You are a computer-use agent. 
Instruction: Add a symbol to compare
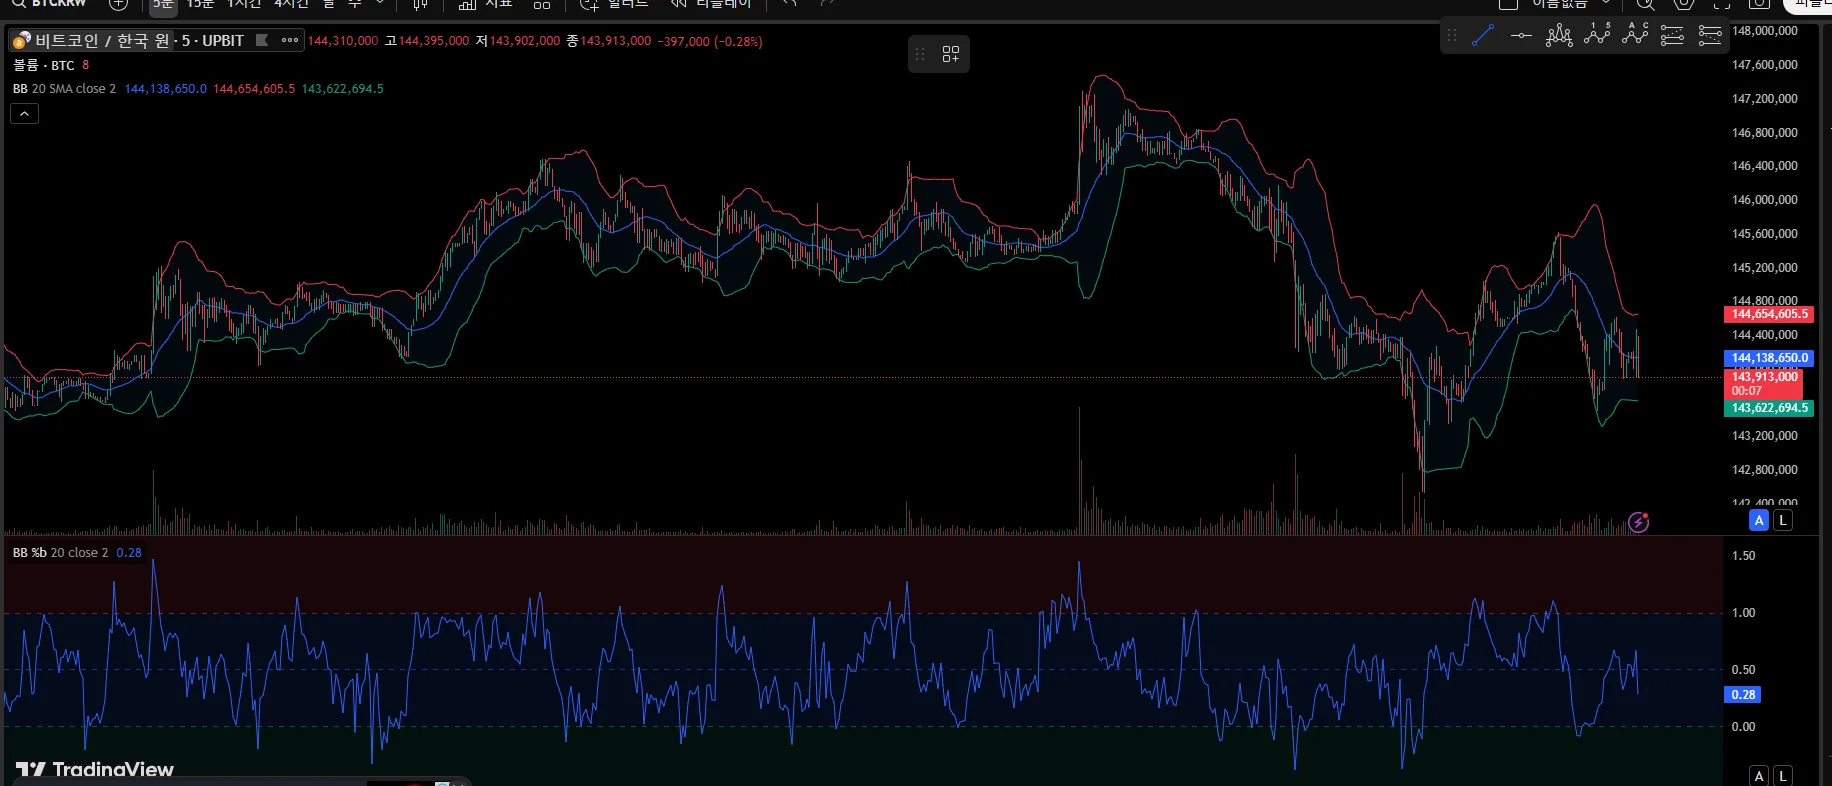click(x=118, y=4)
